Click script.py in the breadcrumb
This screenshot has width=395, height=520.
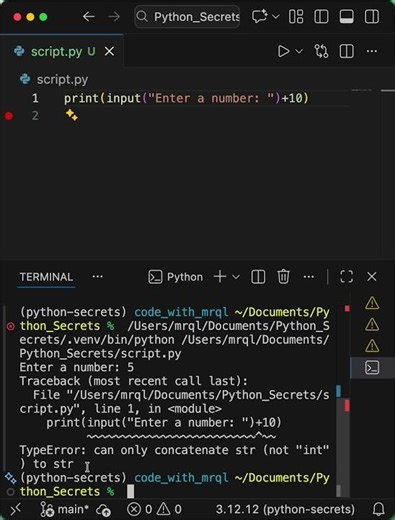(x=62, y=79)
